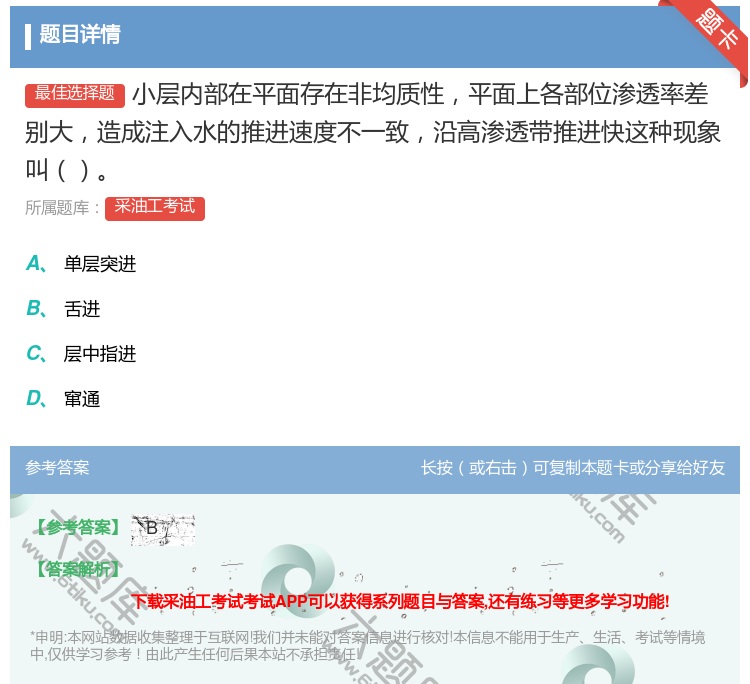Click the question text starting 小层内部在平面
The height and width of the screenshot is (684, 750).
[373, 132]
